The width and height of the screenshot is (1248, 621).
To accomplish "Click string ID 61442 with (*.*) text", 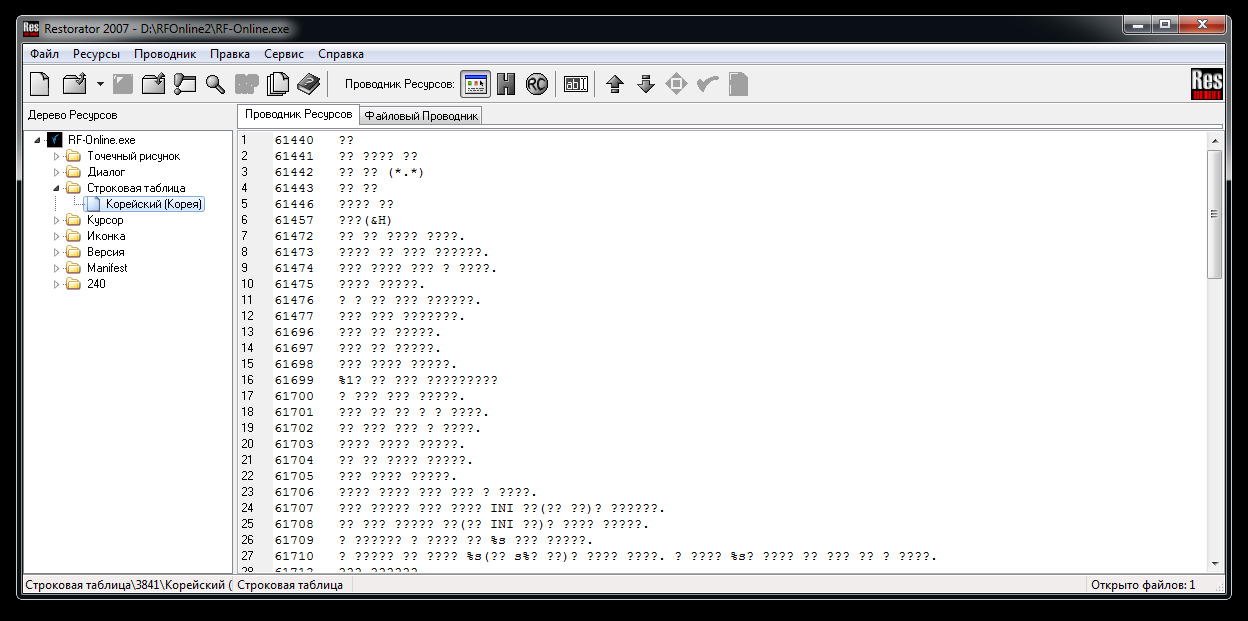I will 294,172.
